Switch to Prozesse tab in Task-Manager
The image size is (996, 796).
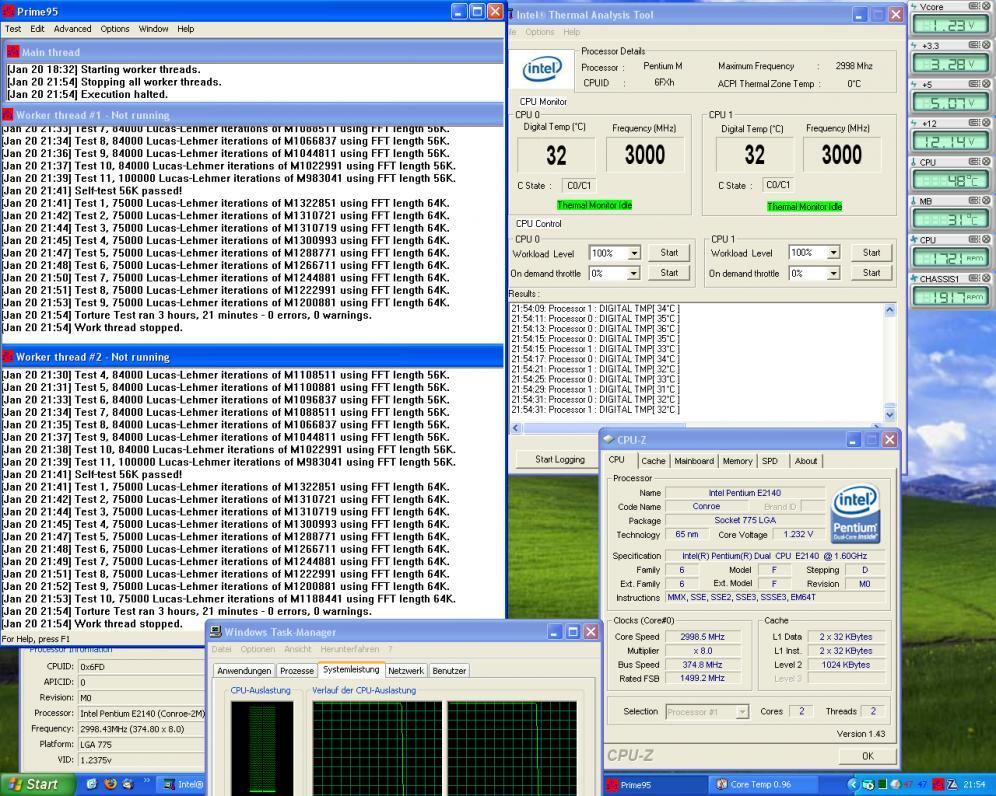coord(297,670)
